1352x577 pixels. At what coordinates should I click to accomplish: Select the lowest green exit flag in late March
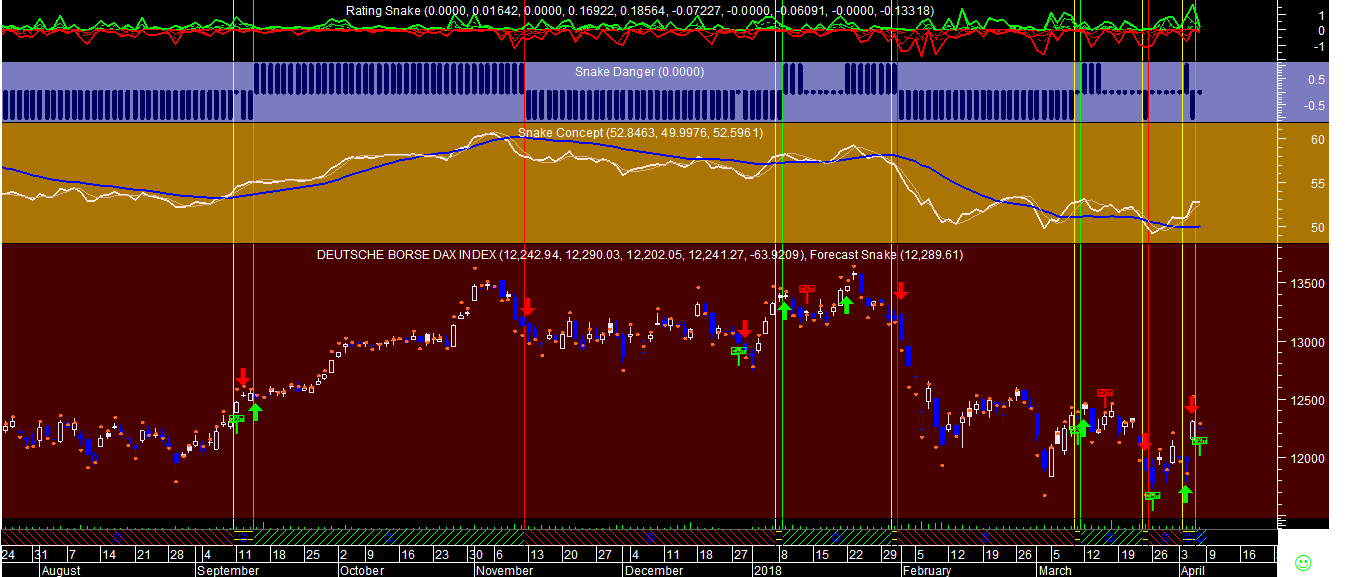[x=1152, y=497]
